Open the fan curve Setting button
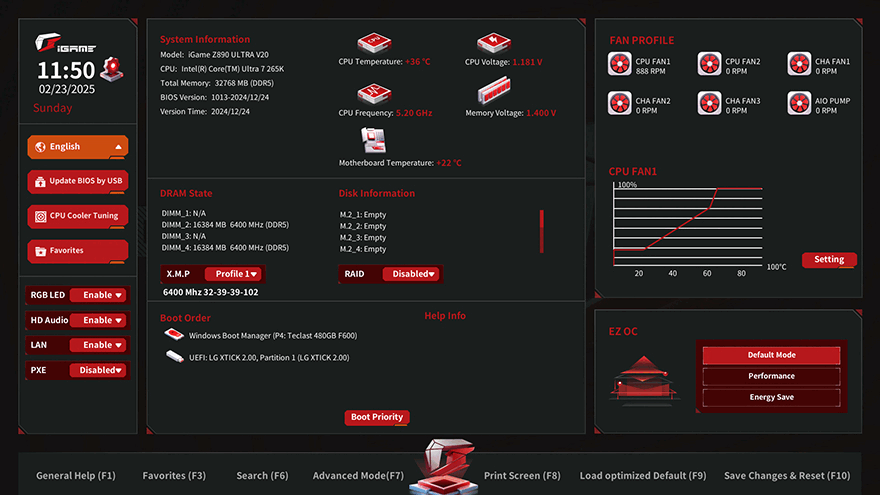880x495 pixels. point(829,259)
